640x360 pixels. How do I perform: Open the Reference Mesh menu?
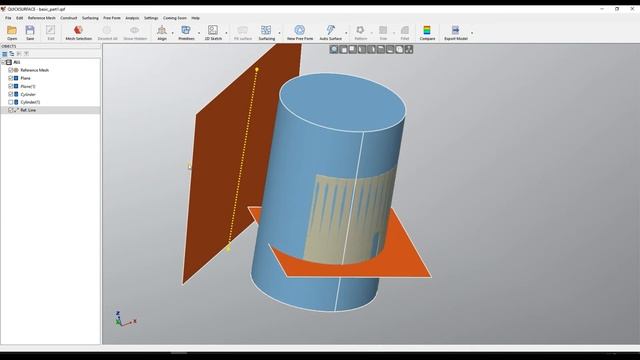[x=42, y=18]
